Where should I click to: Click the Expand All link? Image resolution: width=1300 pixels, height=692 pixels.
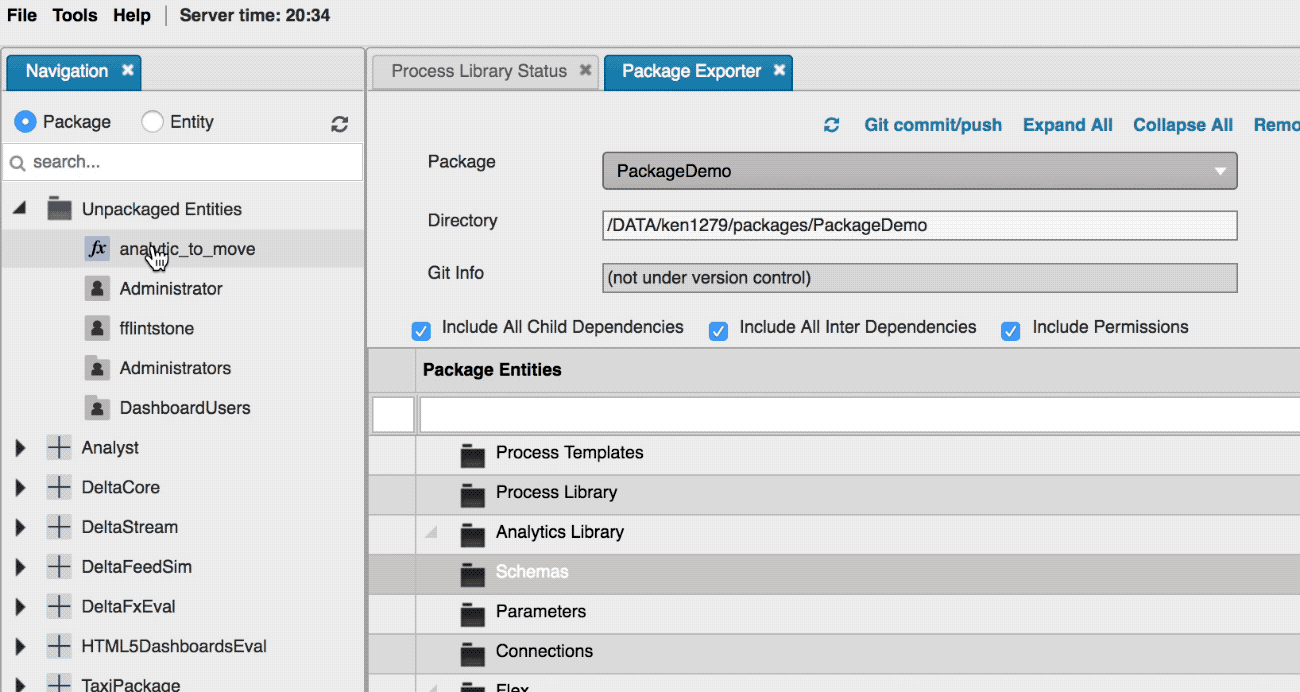pos(1068,125)
